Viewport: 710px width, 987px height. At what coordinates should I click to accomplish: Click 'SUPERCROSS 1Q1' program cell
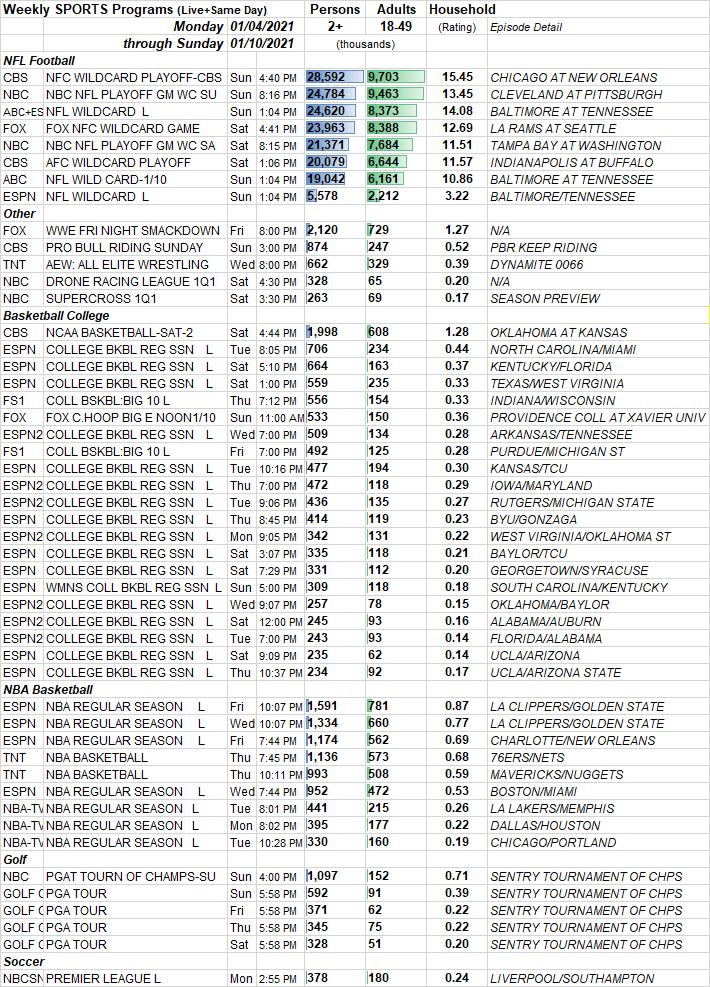coord(101,298)
